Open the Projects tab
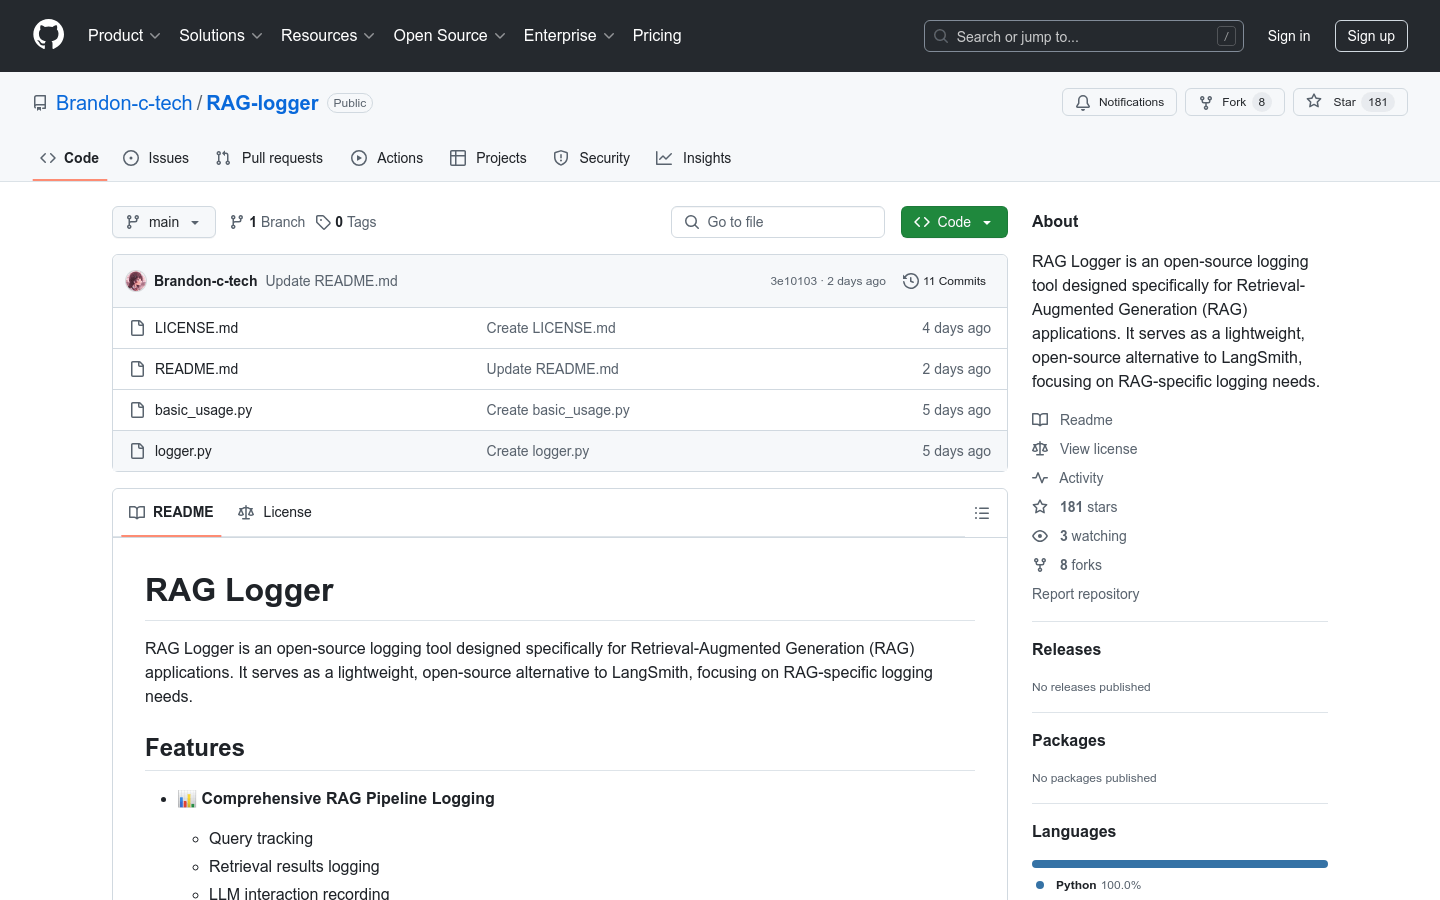Screen dimensions: 1440x900 488,158
